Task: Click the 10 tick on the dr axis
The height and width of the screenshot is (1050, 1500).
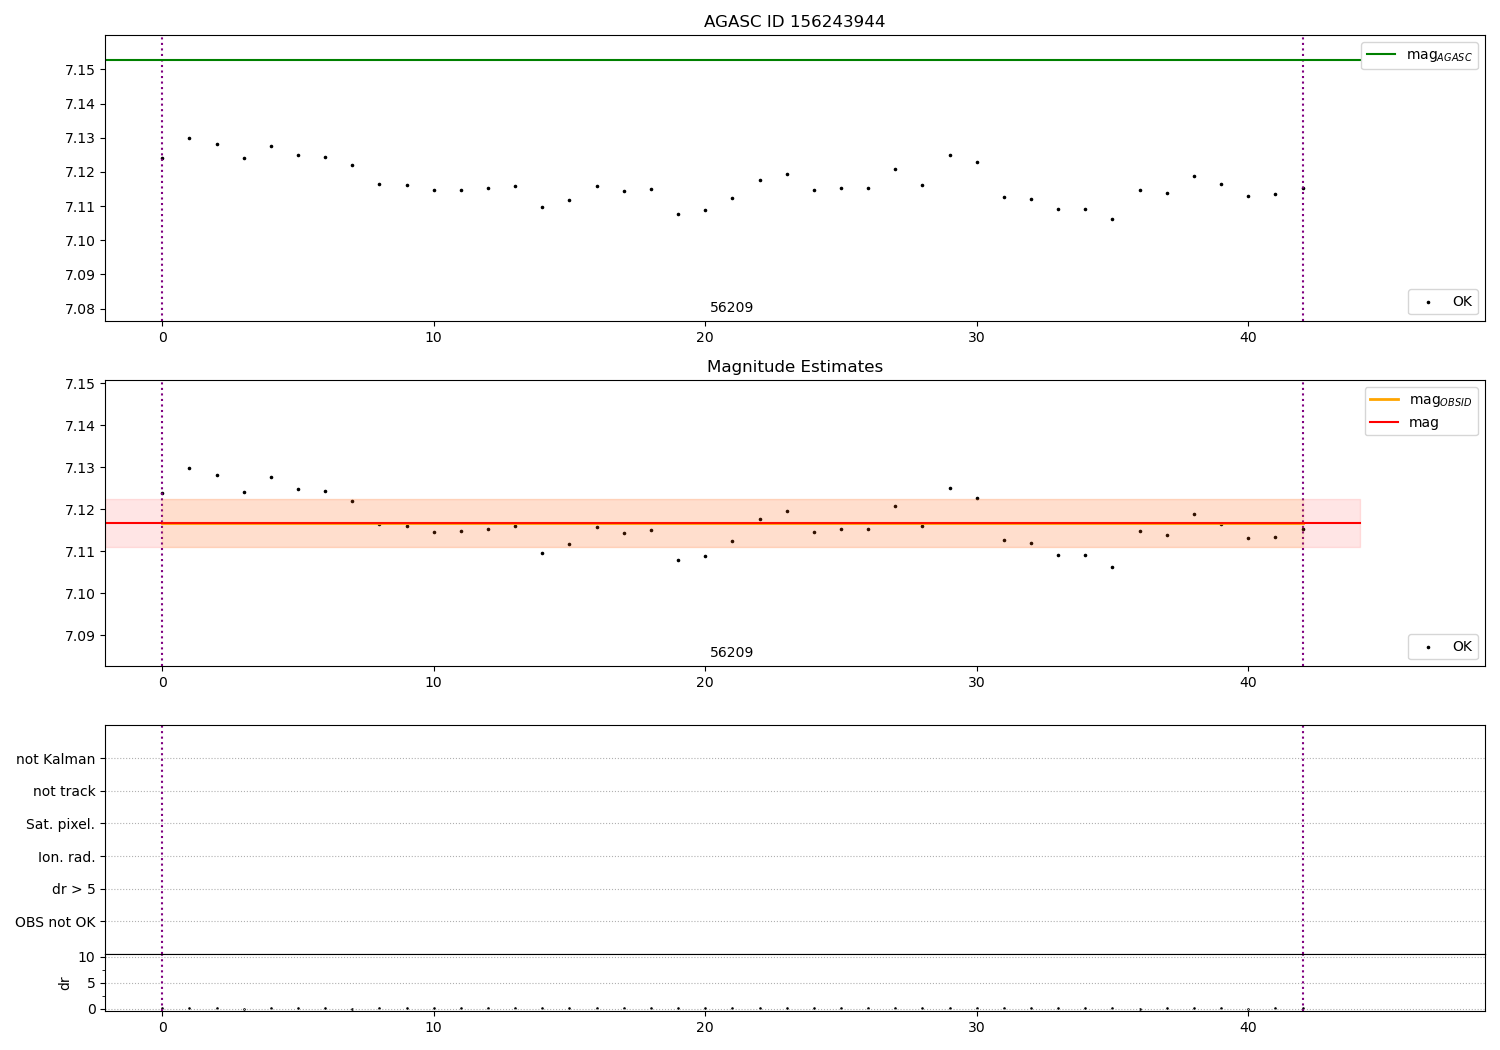Action: coord(87,957)
